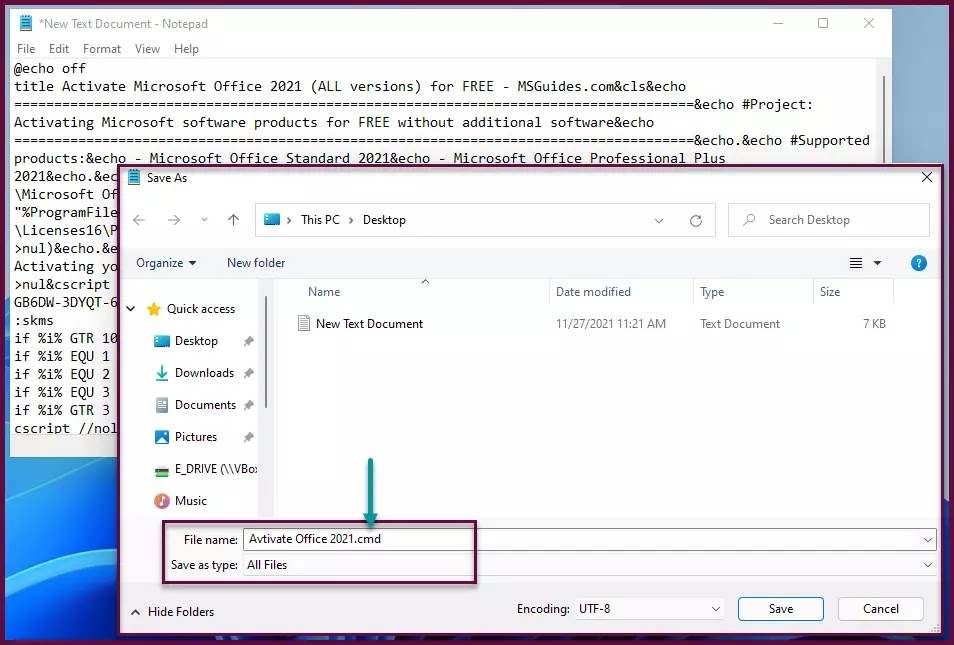Click date 11/27/2021 11:21 AM cell

click(x=611, y=324)
